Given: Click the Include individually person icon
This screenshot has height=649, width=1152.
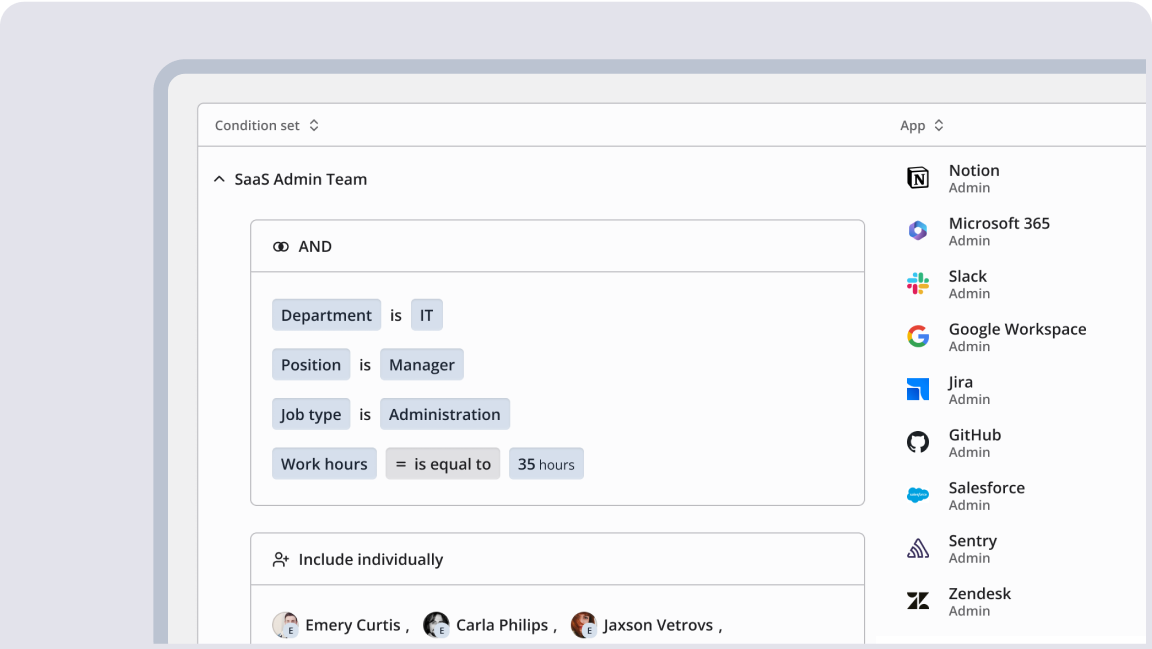Looking at the screenshot, I should click(x=281, y=560).
